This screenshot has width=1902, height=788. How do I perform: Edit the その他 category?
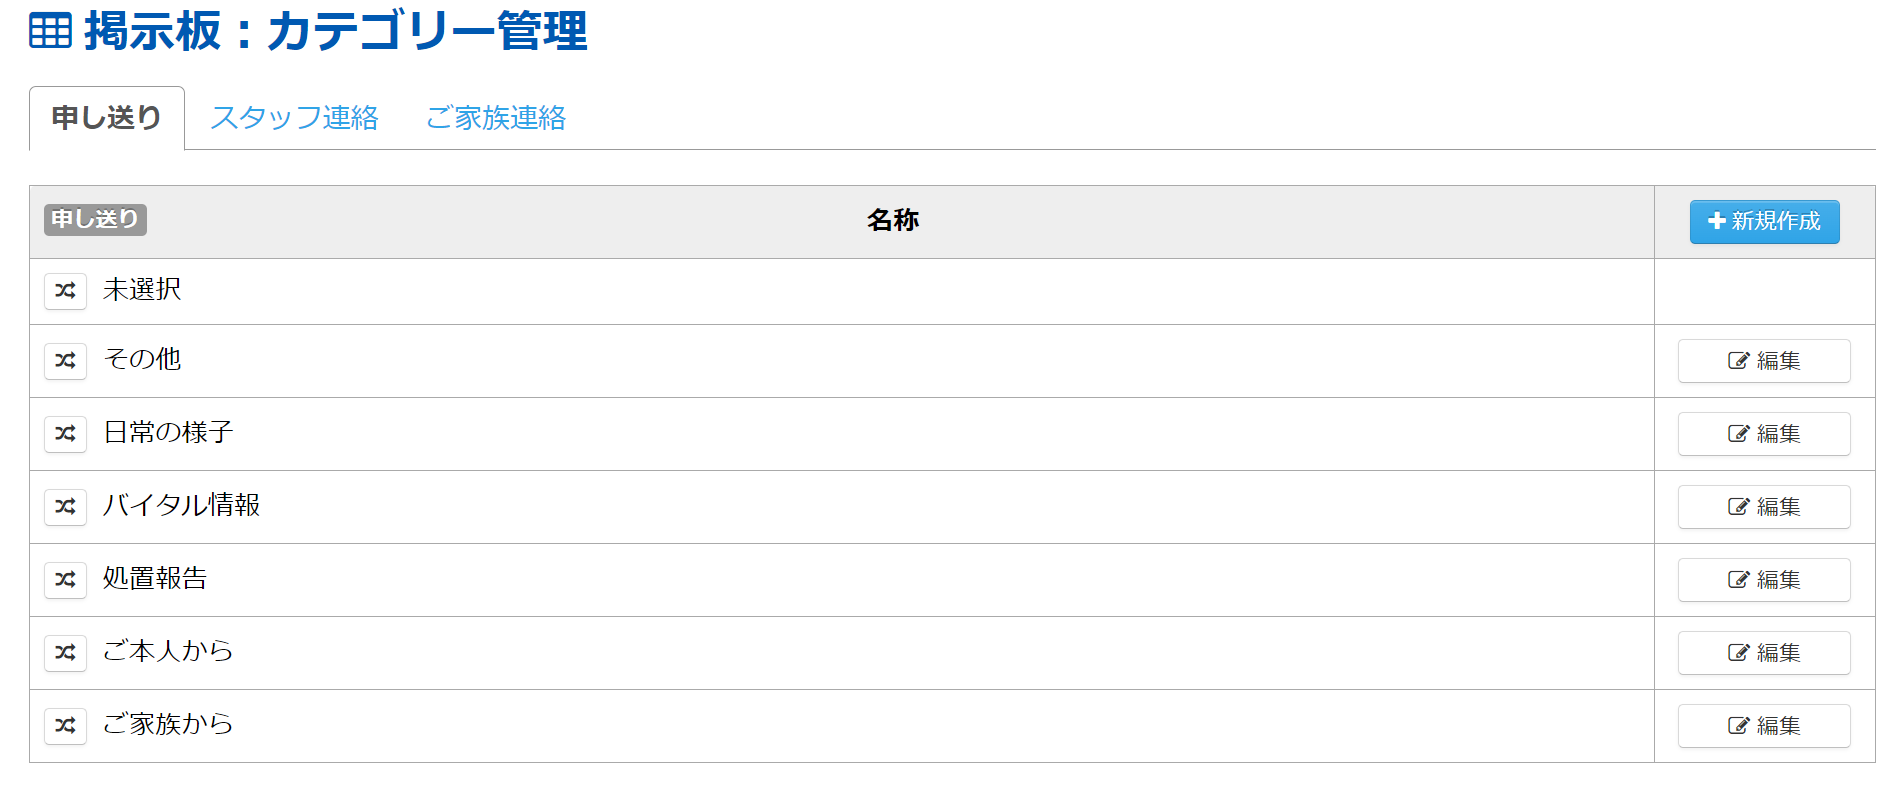1764,361
